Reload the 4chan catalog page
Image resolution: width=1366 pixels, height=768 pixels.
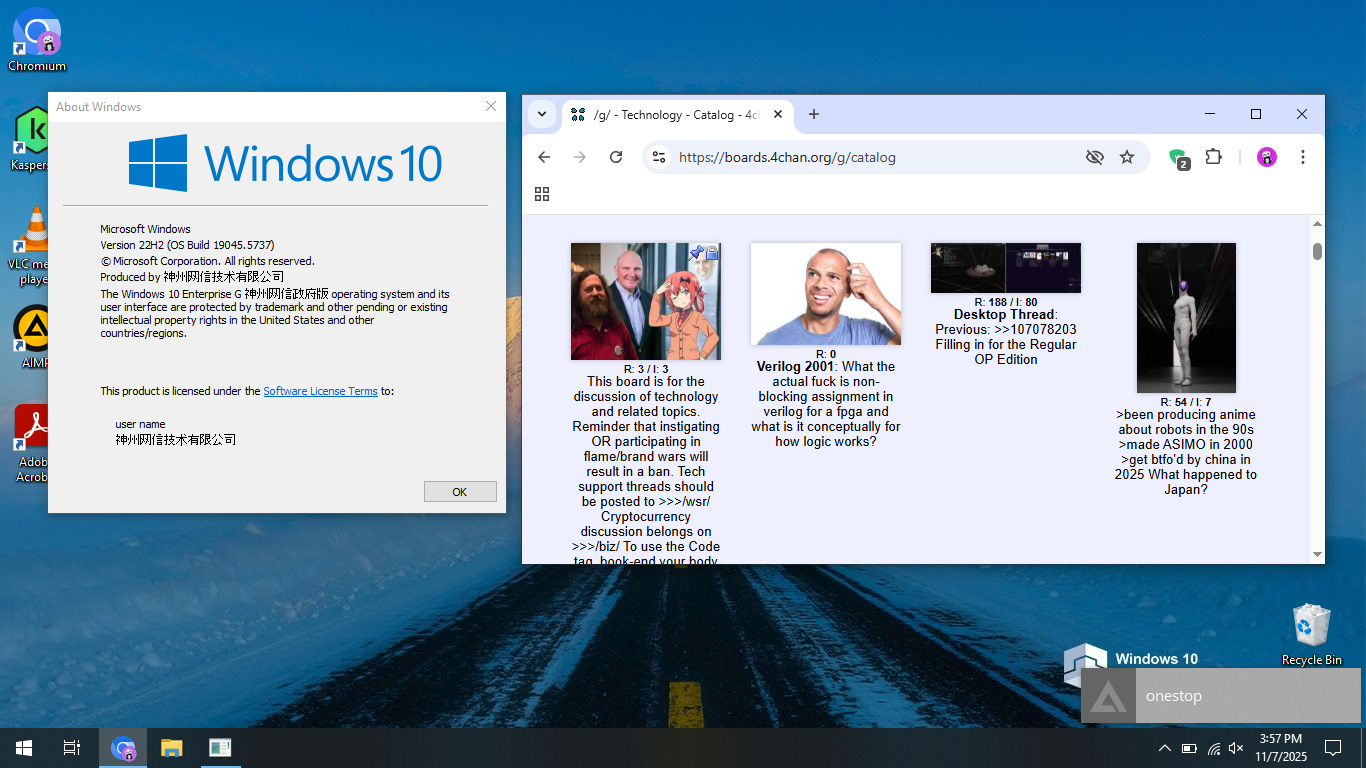[616, 157]
